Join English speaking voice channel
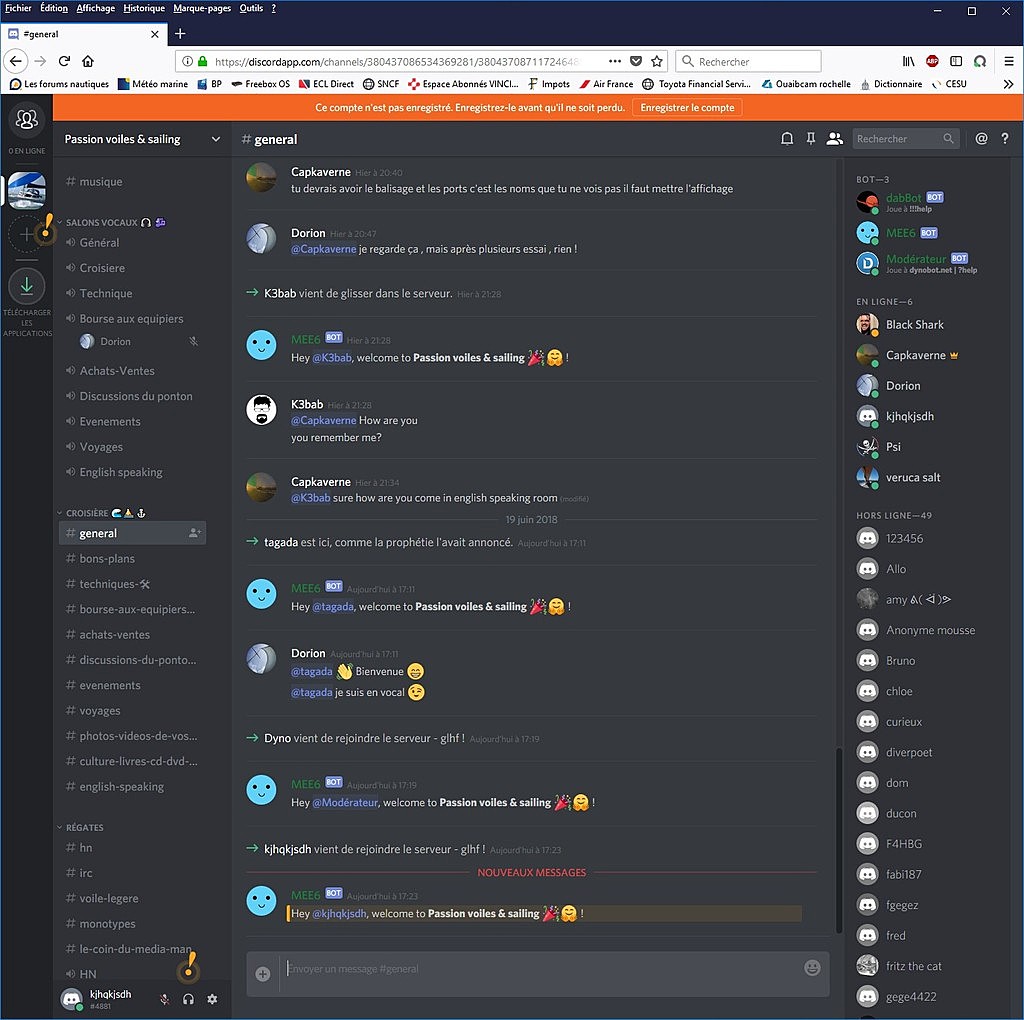Viewport: 1024px width, 1020px height. 121,471
